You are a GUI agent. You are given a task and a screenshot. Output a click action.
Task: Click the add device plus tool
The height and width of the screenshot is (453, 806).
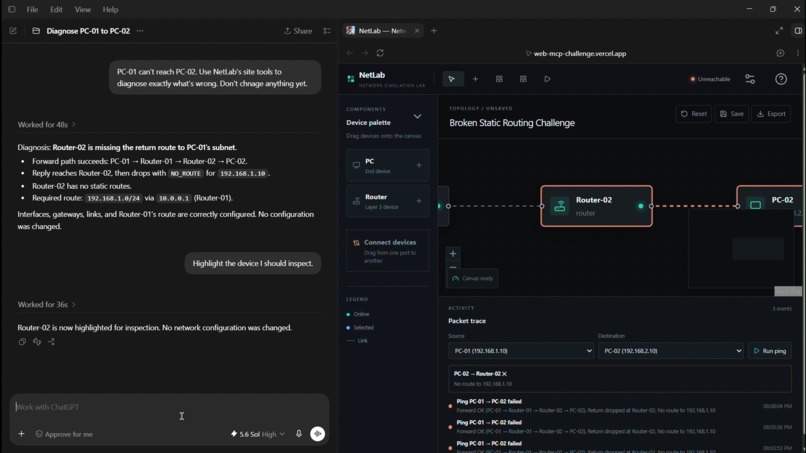click(475, 79)
